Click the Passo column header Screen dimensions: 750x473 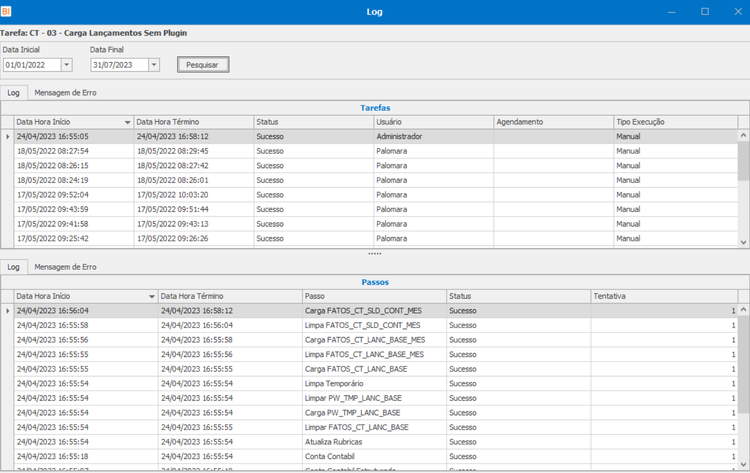coord(375,296)
